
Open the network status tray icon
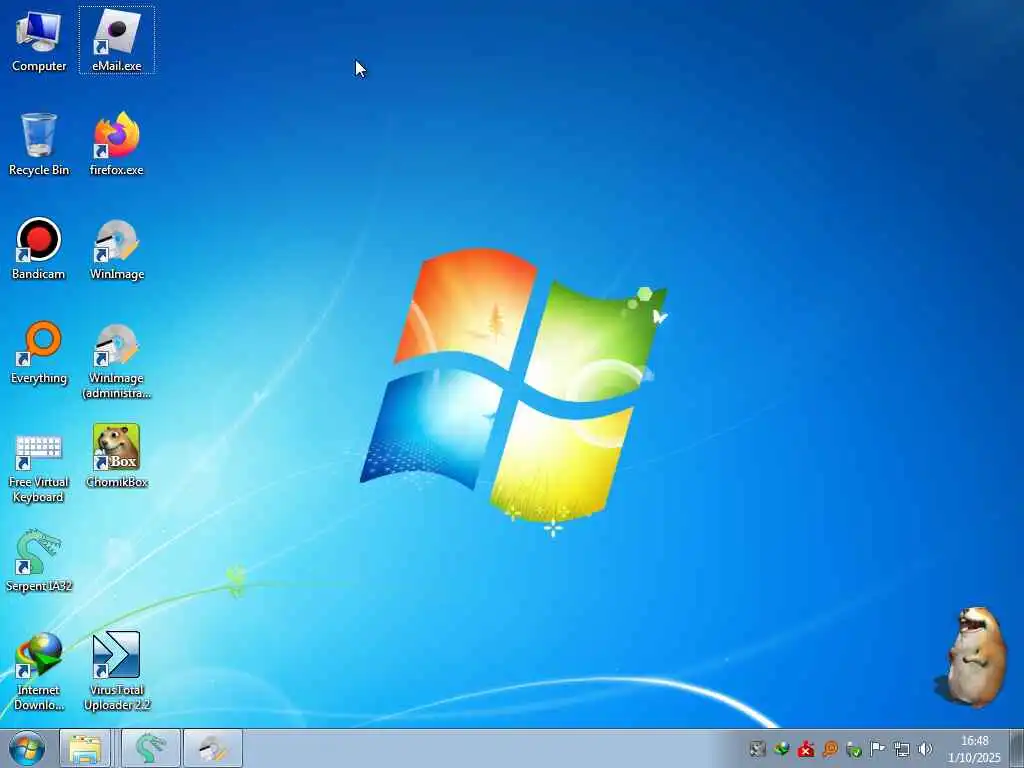coord(902,749)
